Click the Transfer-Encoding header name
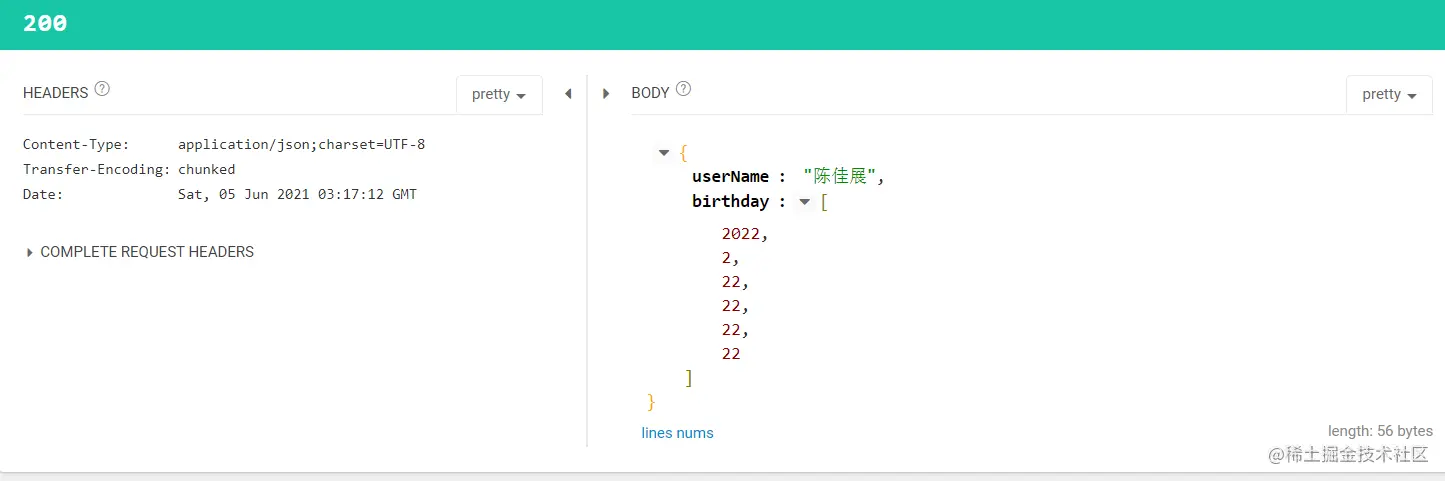 click(96, 169)
